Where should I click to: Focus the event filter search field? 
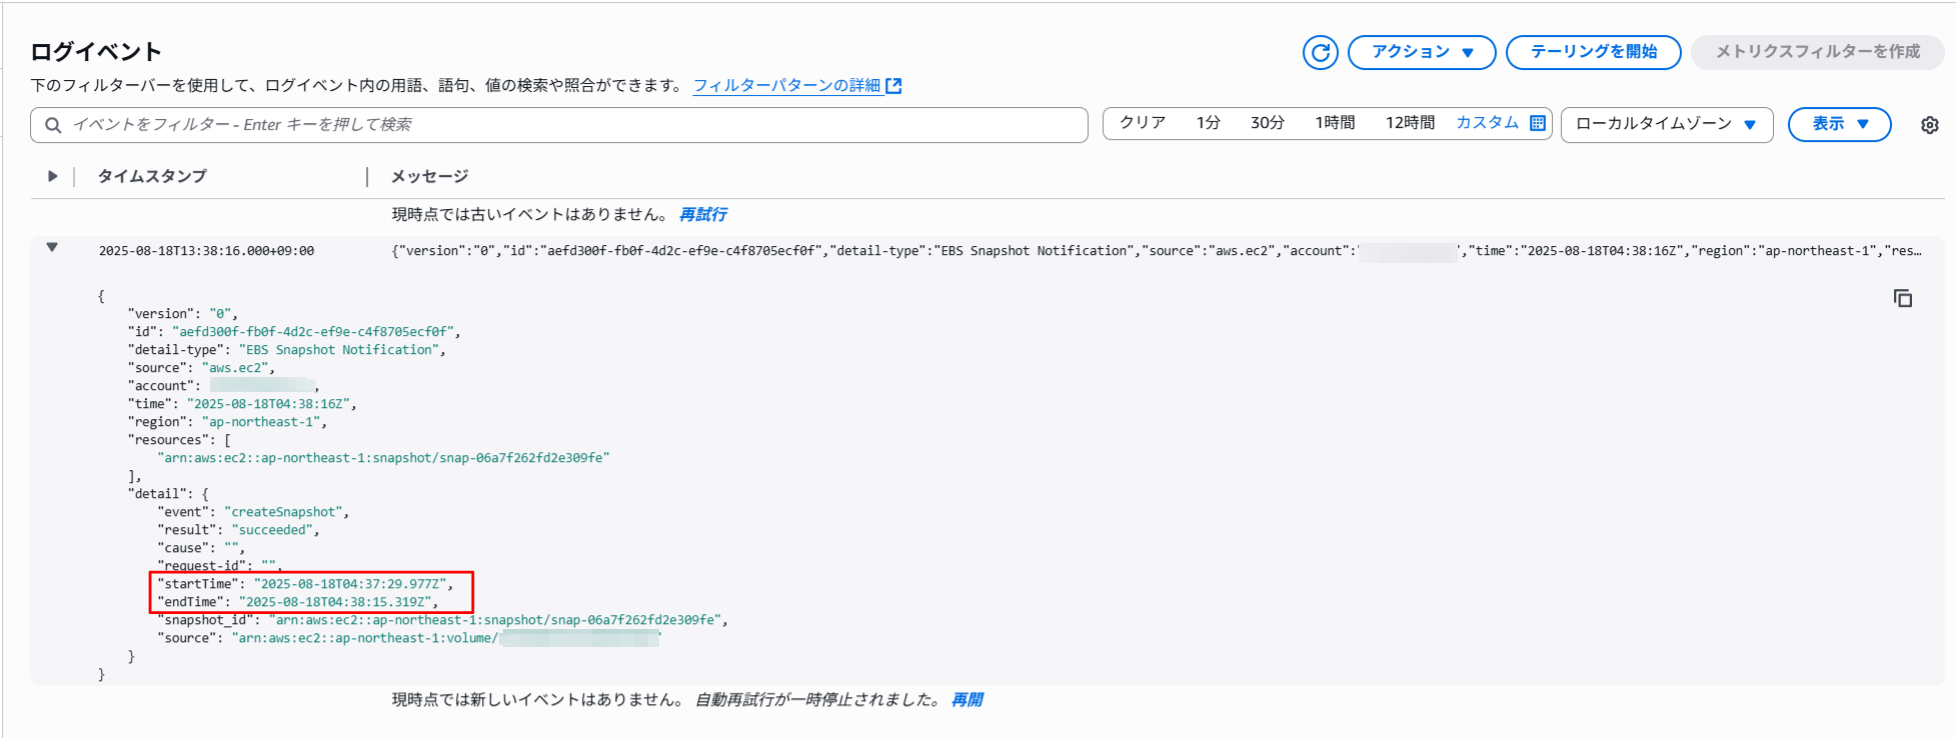(x=559, y=125)
